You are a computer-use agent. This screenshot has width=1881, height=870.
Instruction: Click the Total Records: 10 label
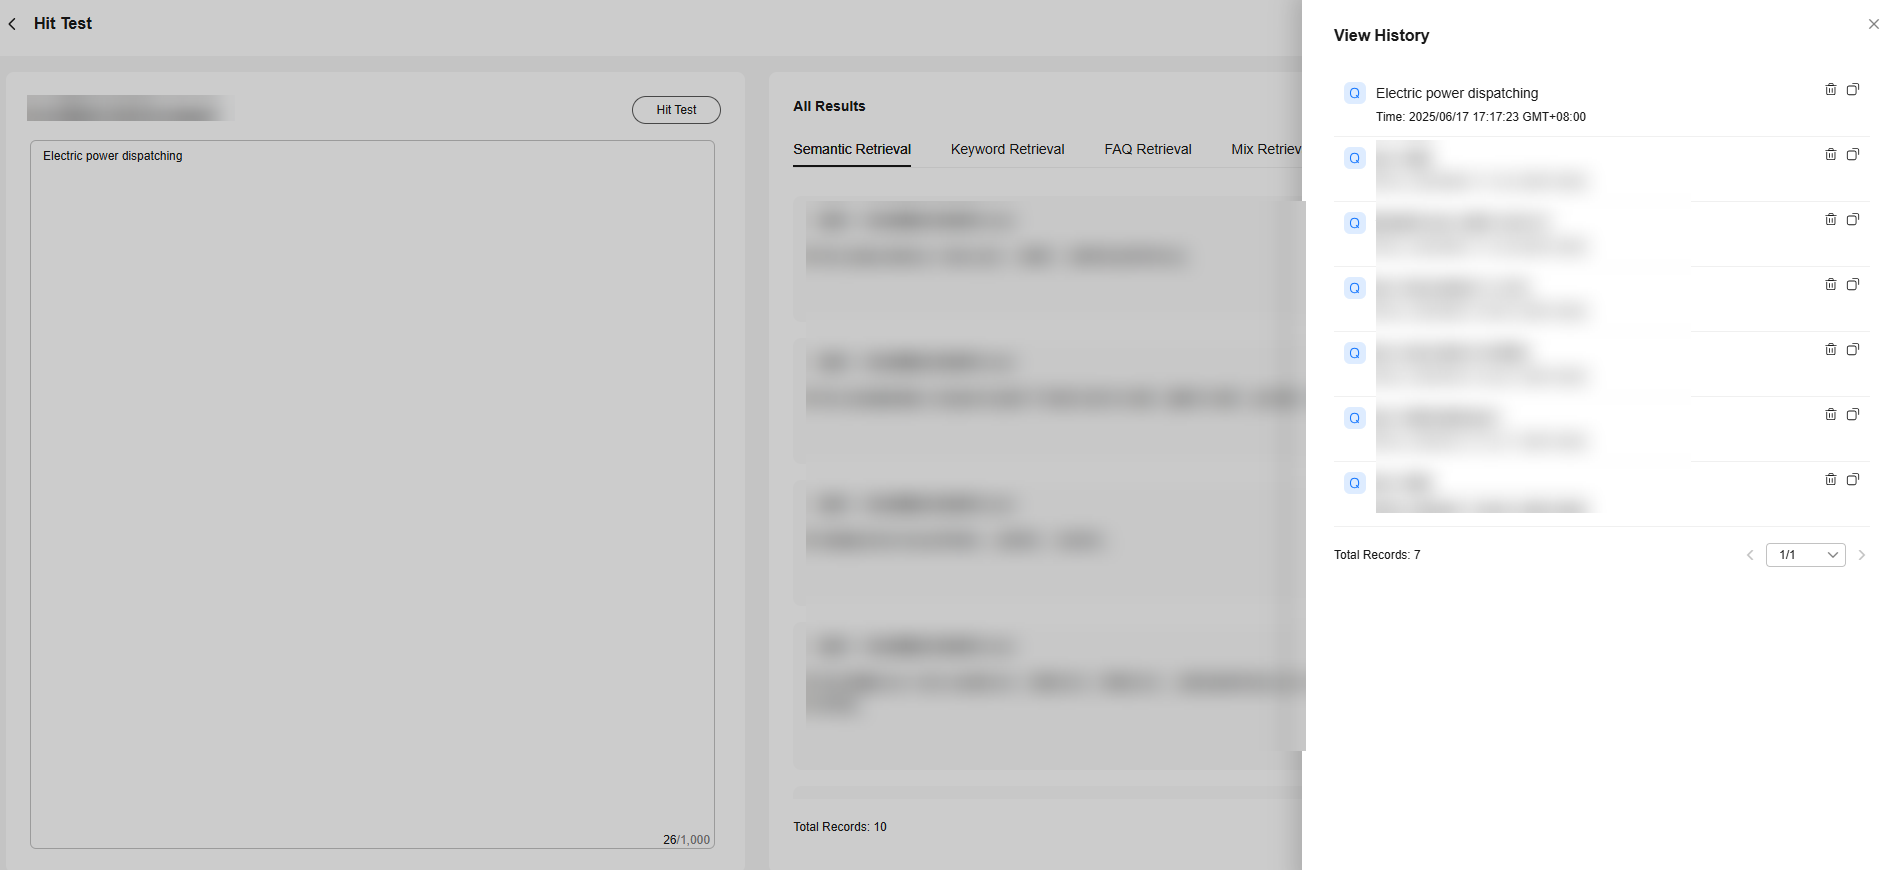tap(840, 827)
